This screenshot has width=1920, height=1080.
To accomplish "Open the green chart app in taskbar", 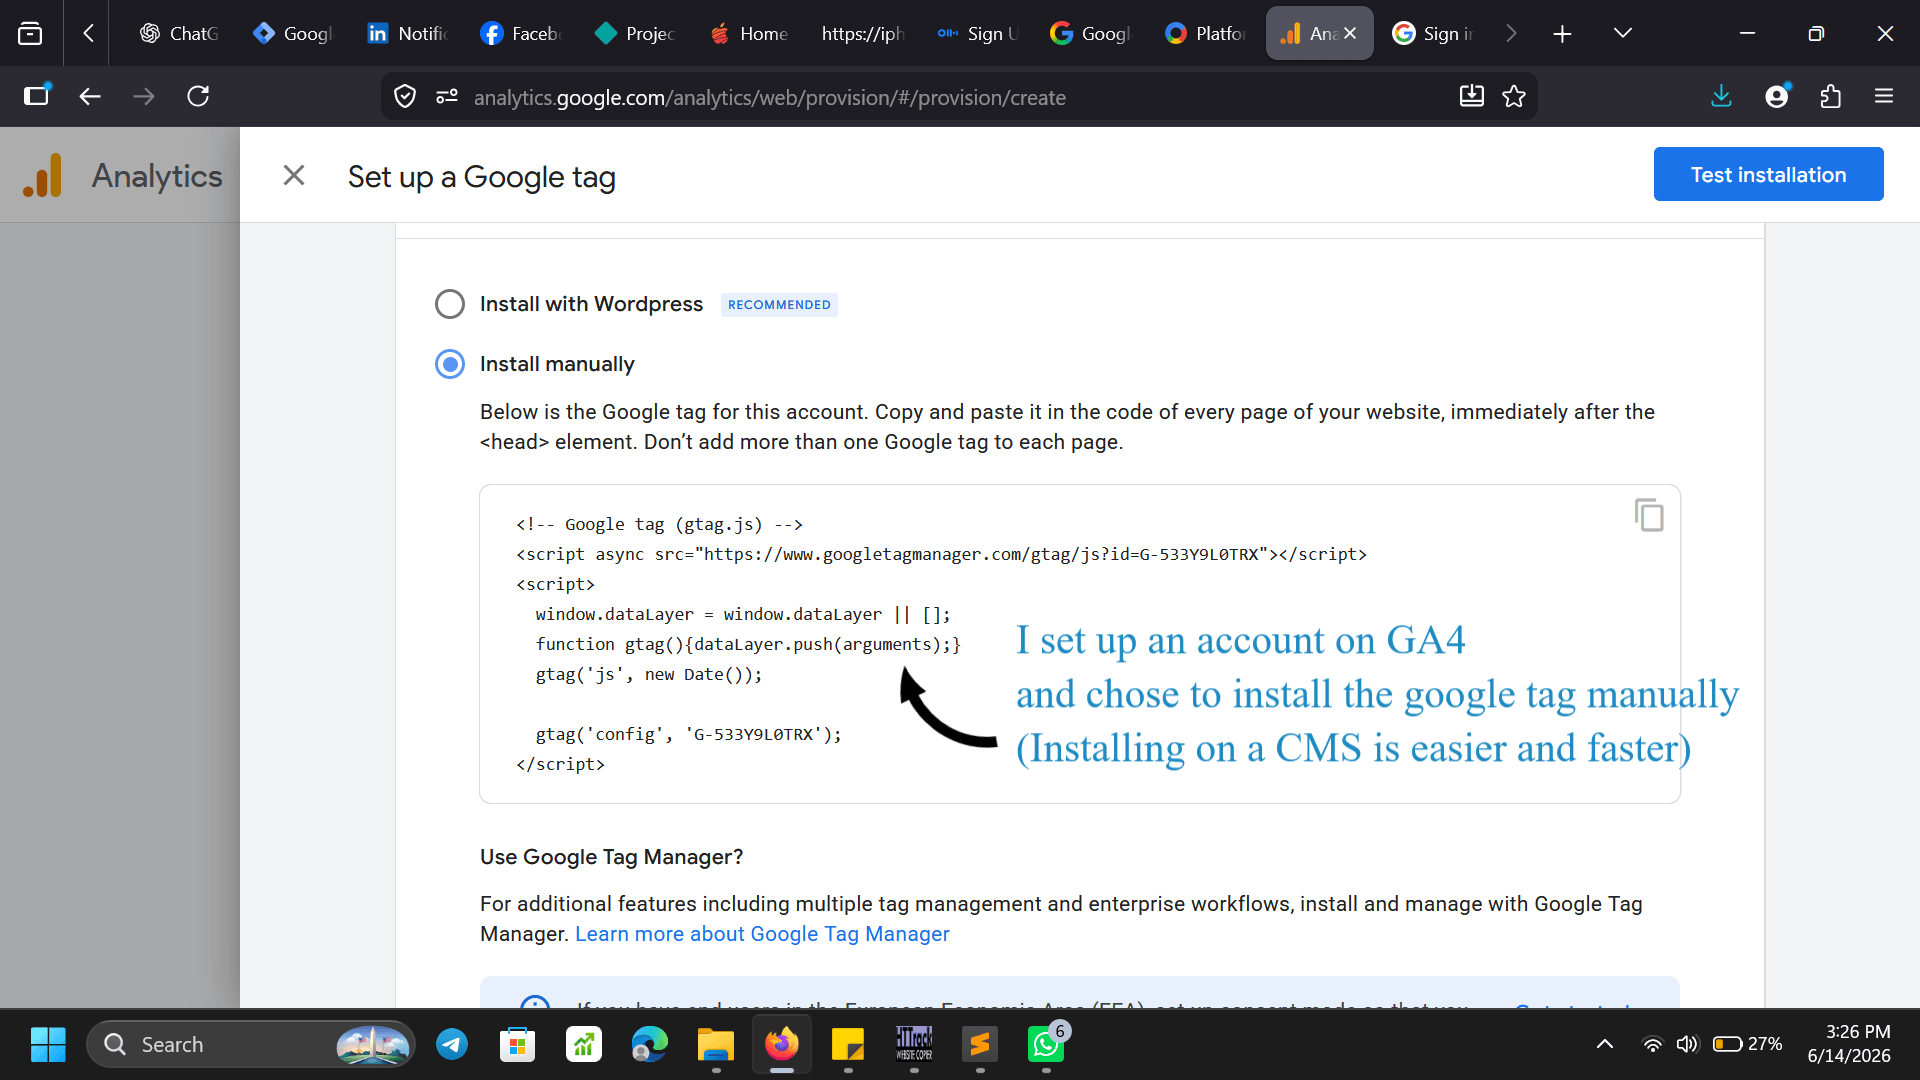I will pyautogui.click(x=584, y=1044).
